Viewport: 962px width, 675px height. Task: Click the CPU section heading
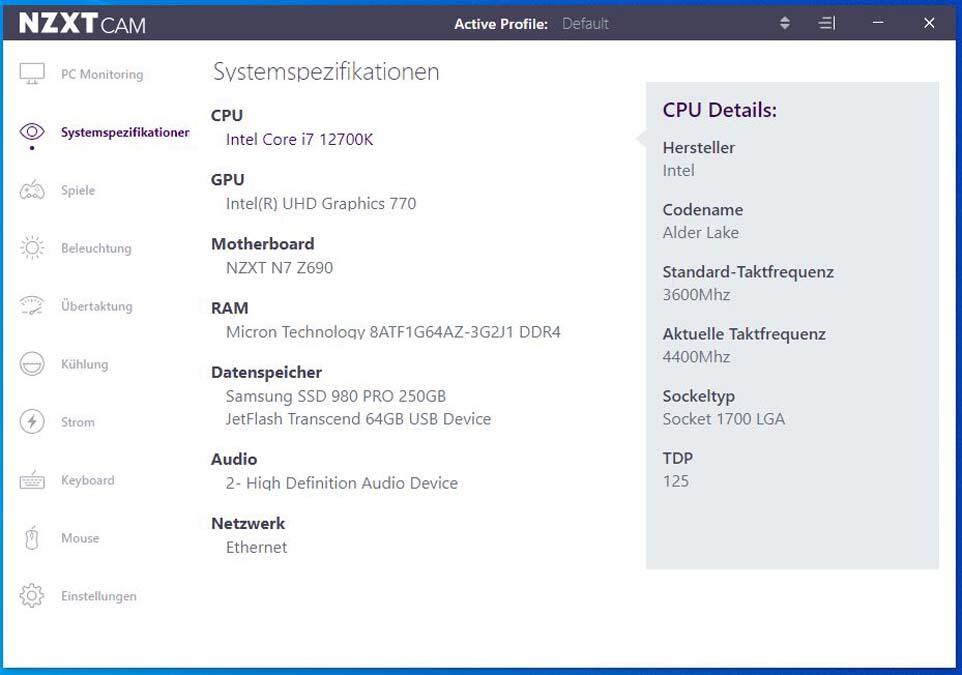coord(227,115)
